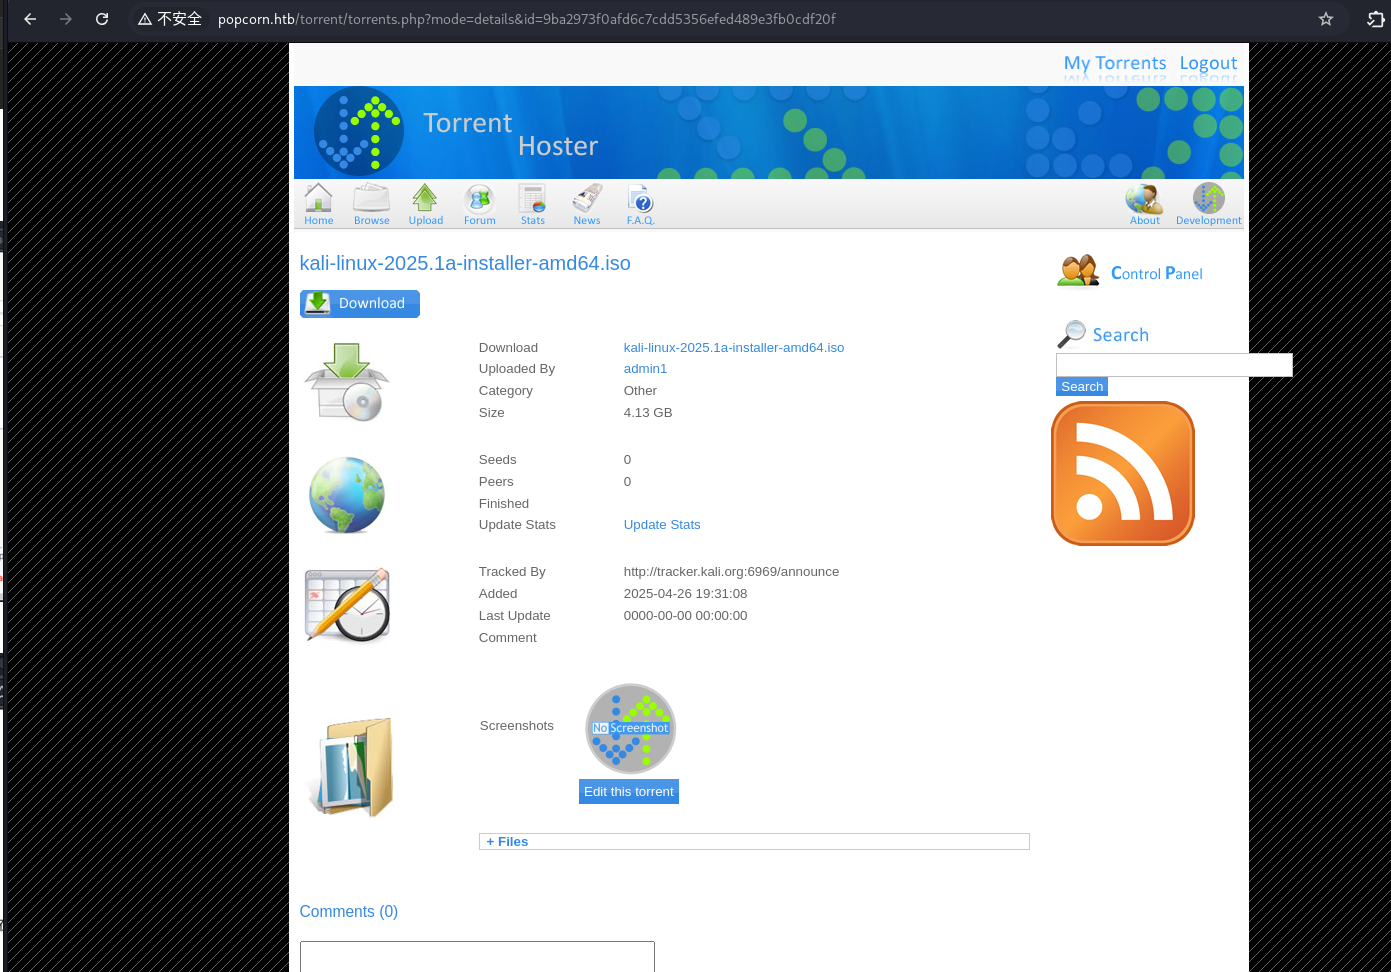This screenshot has width=1391, height=972.
Task: Click the browser forward arrow
Action: click(66, 19)
